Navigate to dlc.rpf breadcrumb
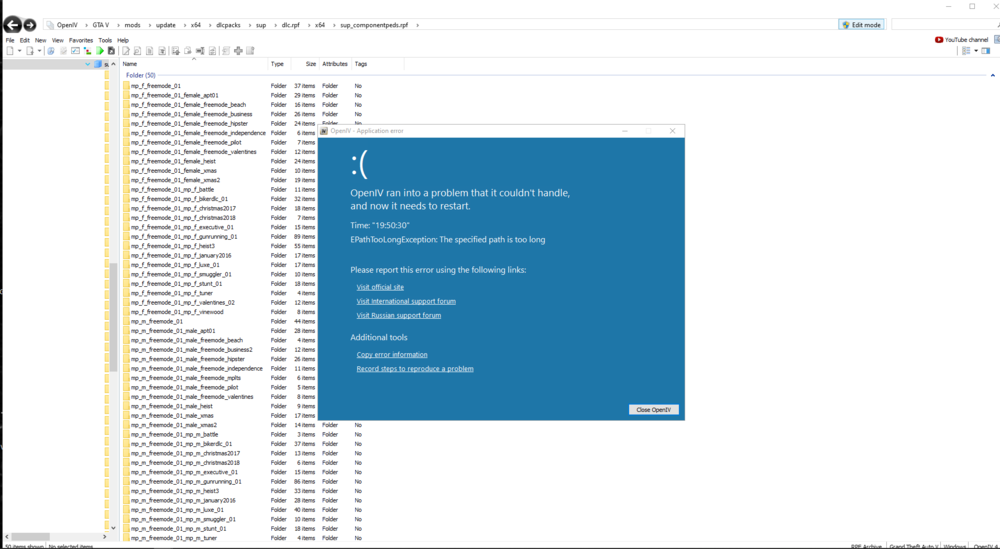 coord(290,26)
